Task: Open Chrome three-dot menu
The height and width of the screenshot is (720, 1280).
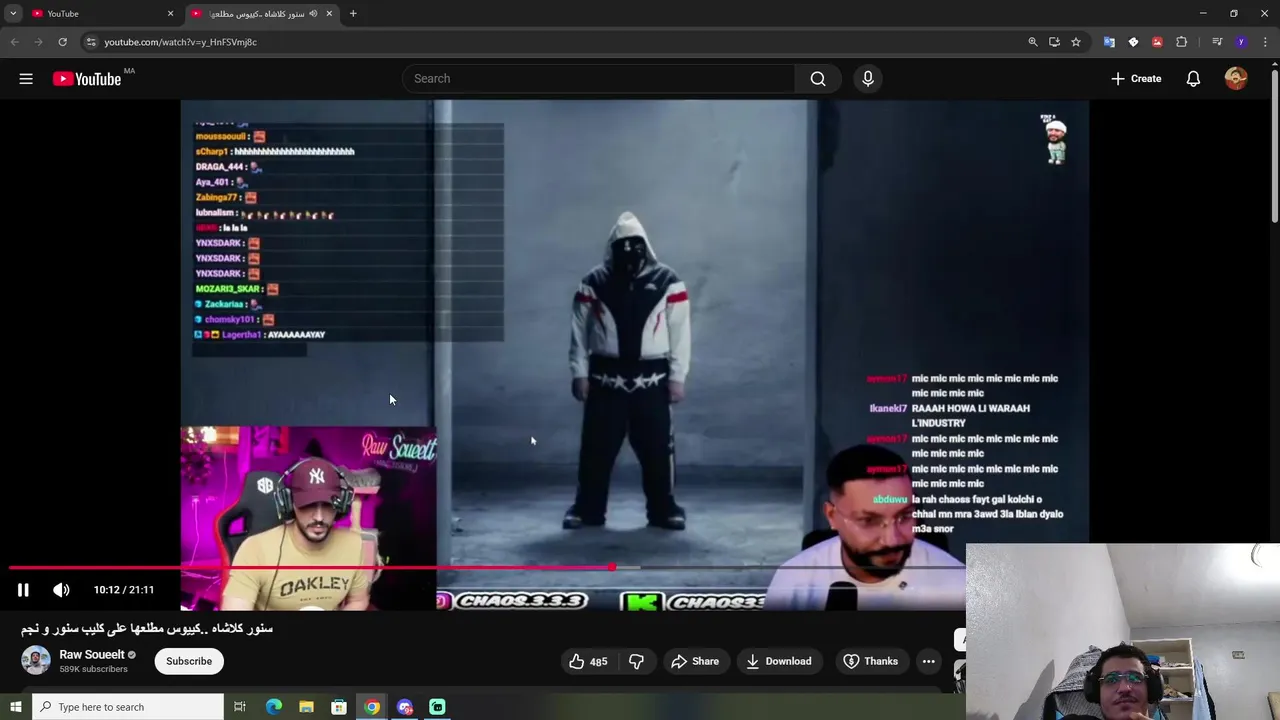Action: tap(1265, 42)
